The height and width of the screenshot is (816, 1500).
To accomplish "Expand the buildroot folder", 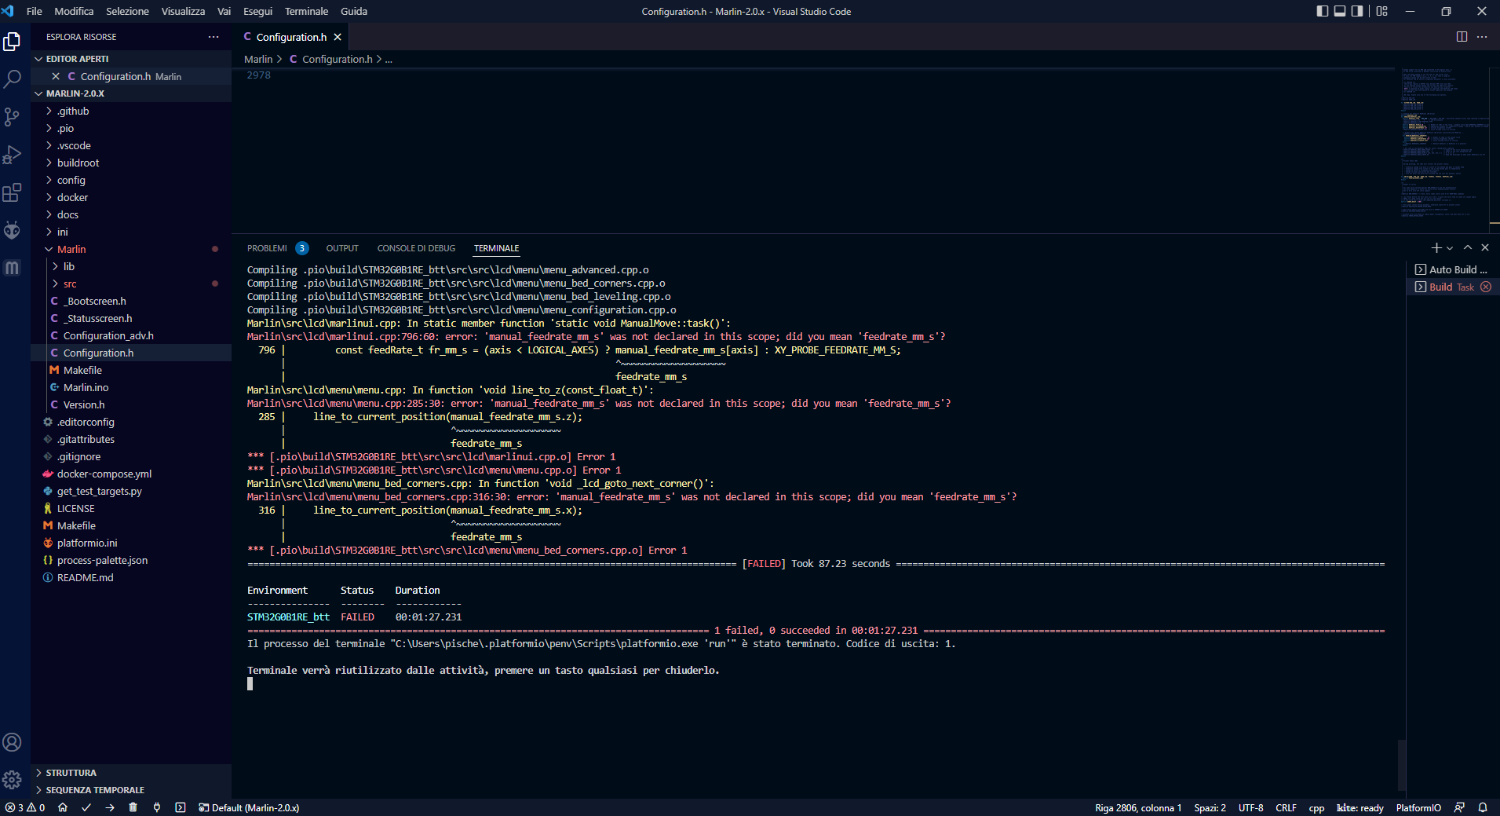I will coord(132,163).
